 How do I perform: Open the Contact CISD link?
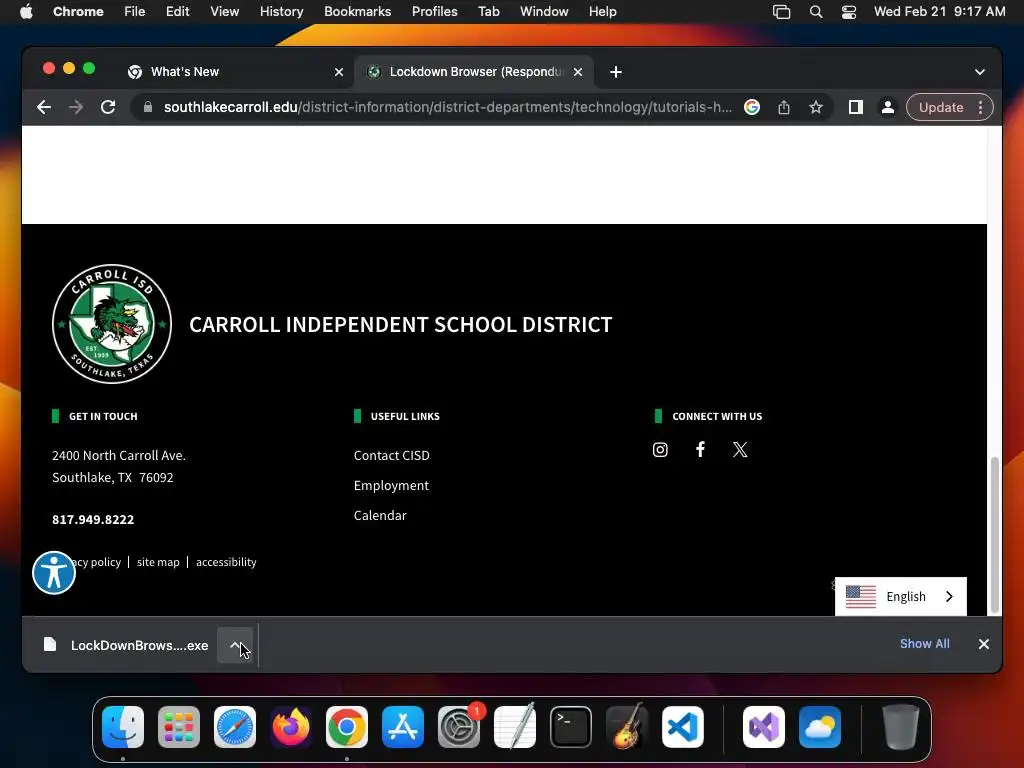(392, 455)
